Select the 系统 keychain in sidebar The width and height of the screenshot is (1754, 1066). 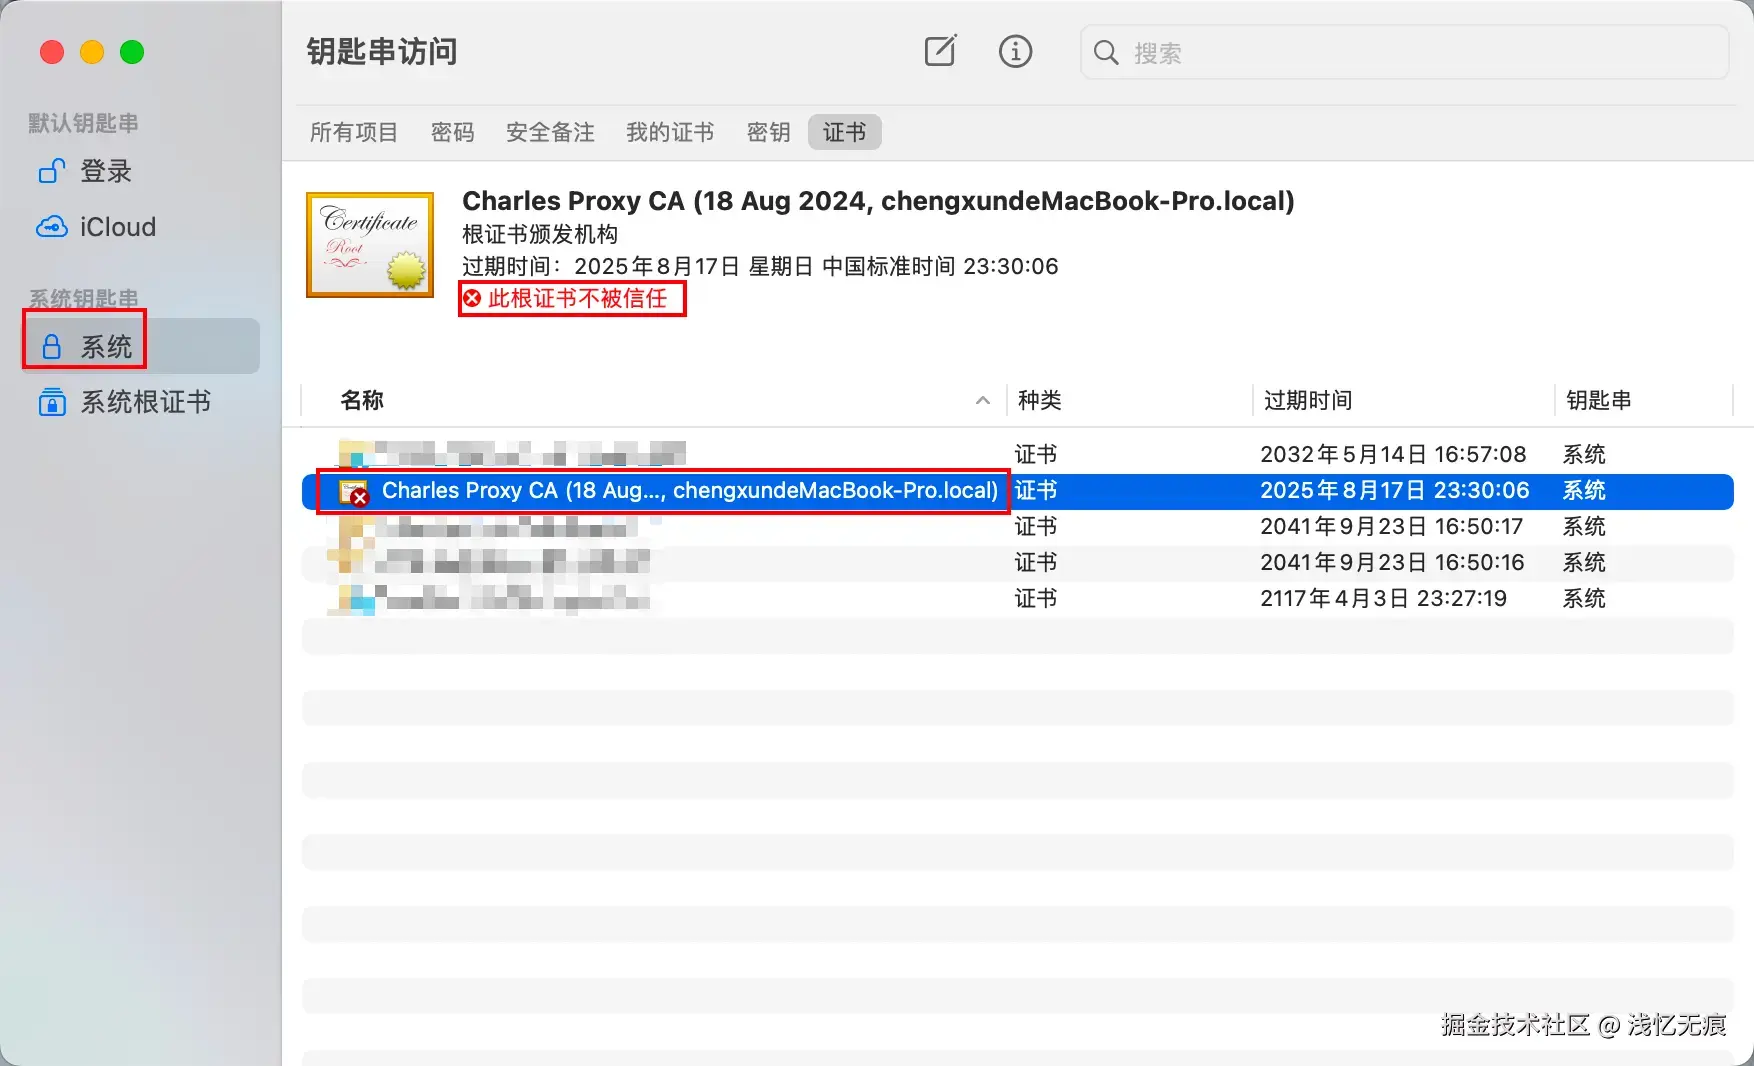141,346
